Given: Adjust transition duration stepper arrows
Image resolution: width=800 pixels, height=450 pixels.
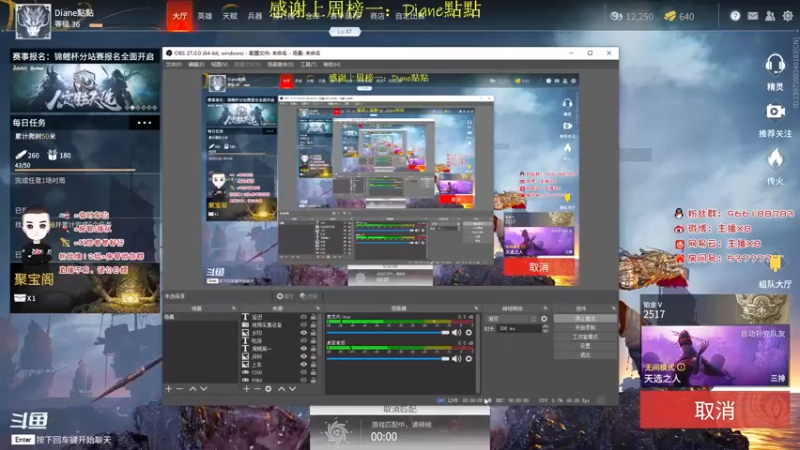Looking at the screenshot, I should [545, 329].
